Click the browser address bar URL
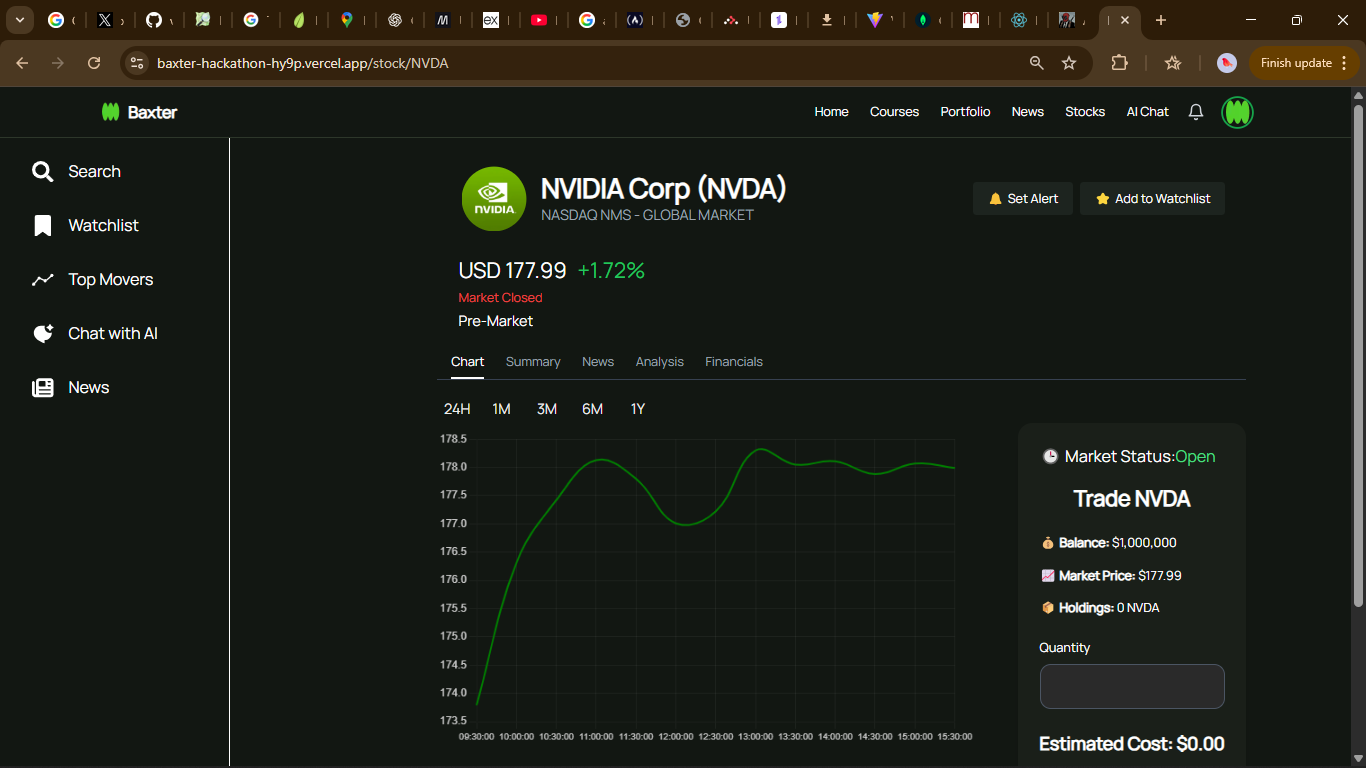 tap(302, 63)
